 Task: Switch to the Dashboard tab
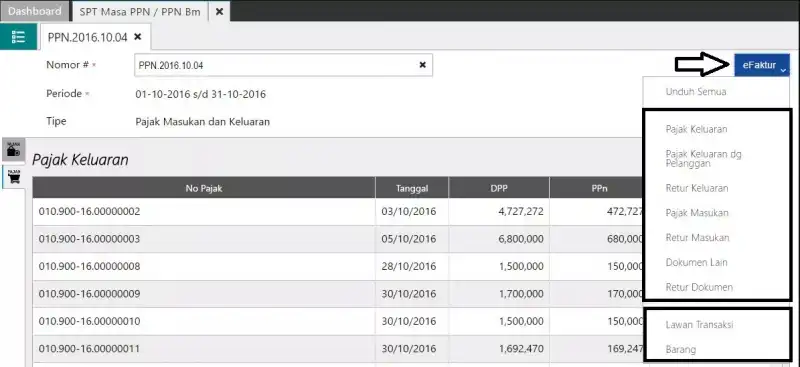(x=35, y=11)
